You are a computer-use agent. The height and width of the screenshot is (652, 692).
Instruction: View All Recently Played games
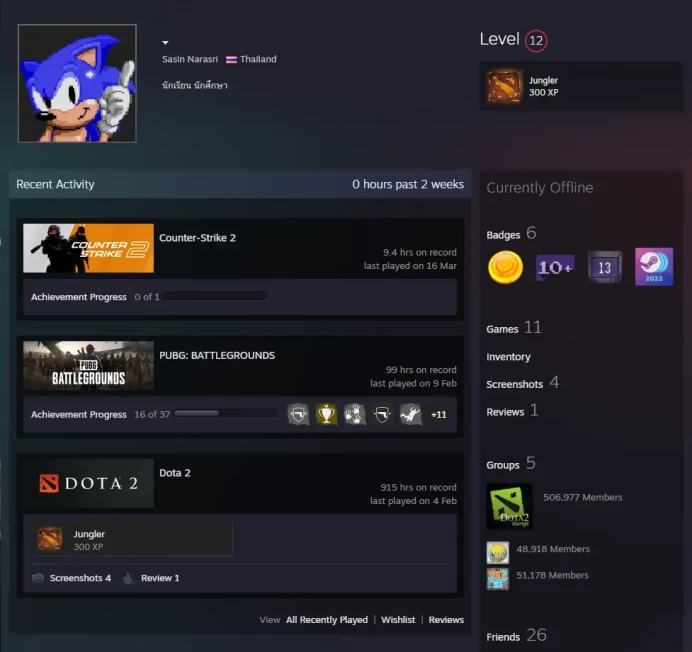[x=327, y=620]
